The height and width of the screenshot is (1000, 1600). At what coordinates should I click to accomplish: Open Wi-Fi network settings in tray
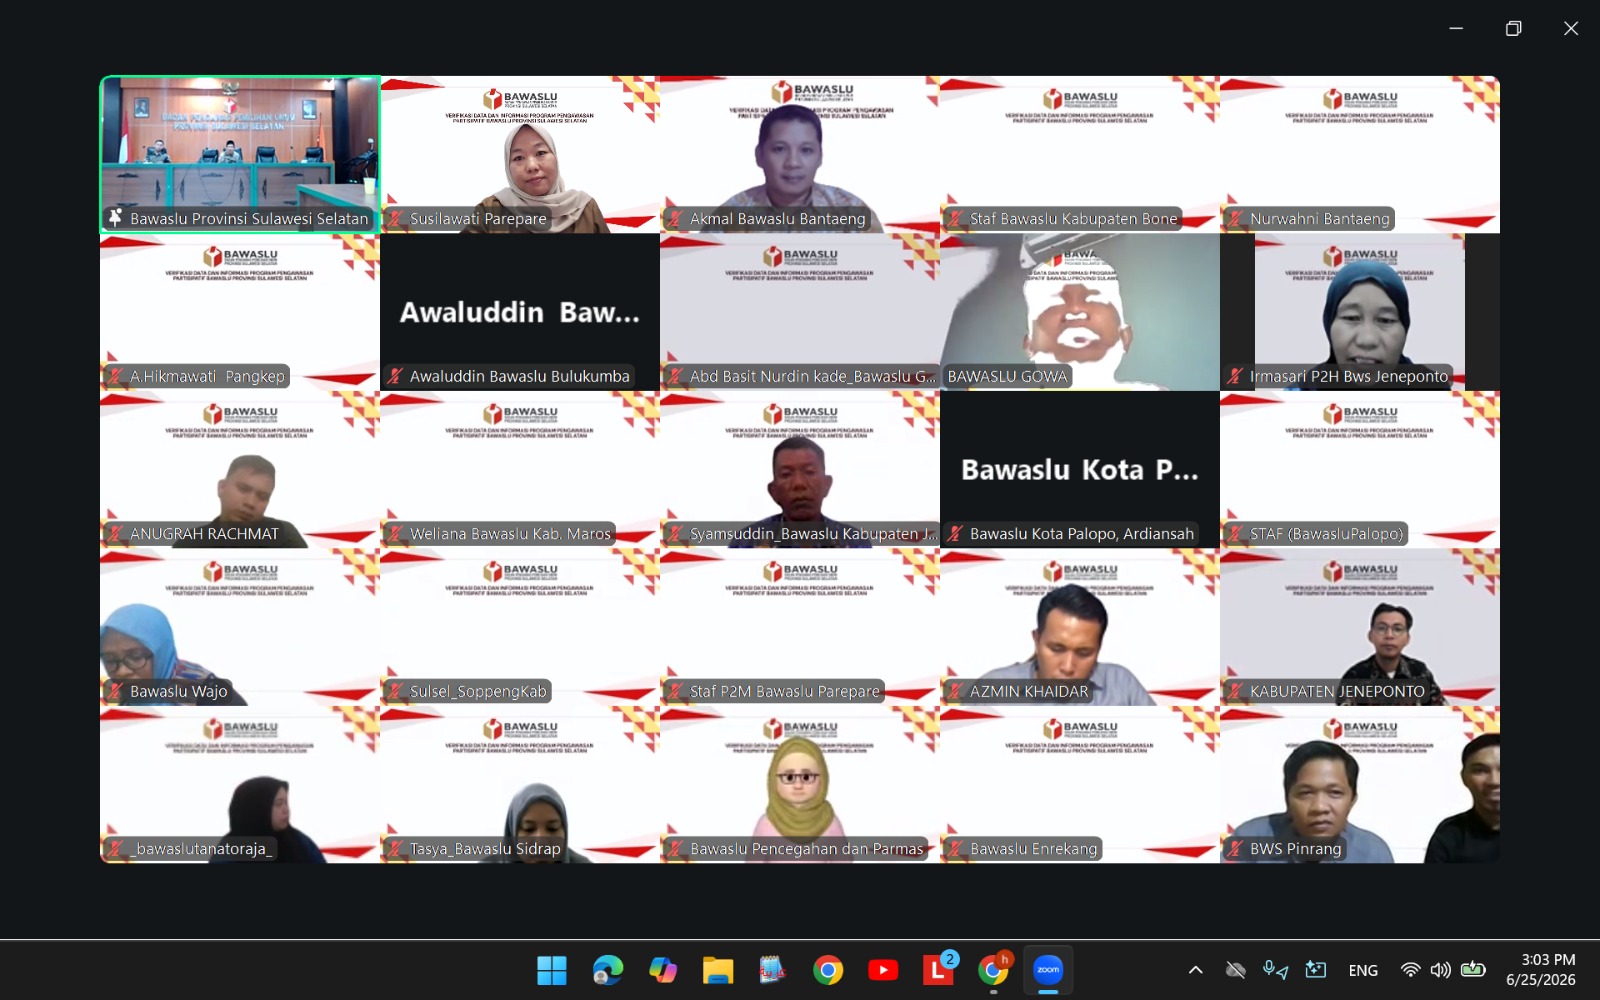pos(1410,970)
